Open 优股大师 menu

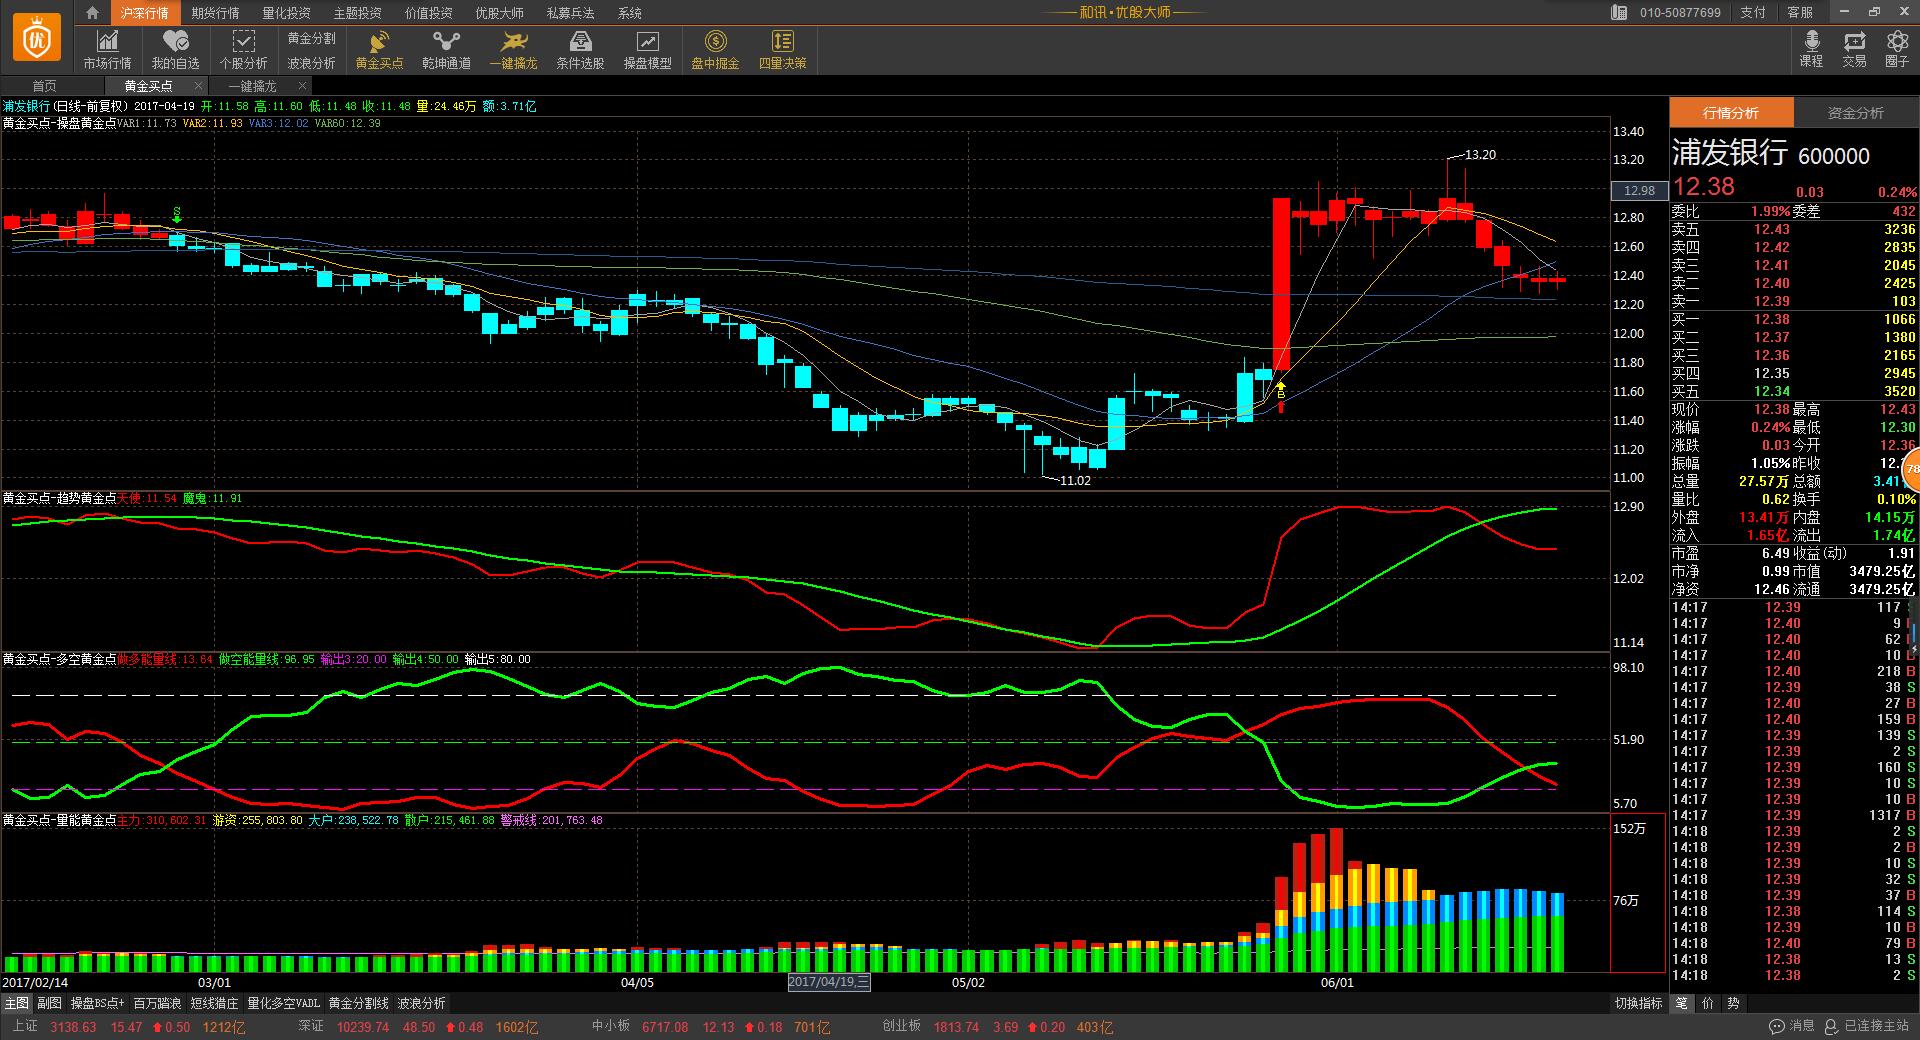point(499,13)
